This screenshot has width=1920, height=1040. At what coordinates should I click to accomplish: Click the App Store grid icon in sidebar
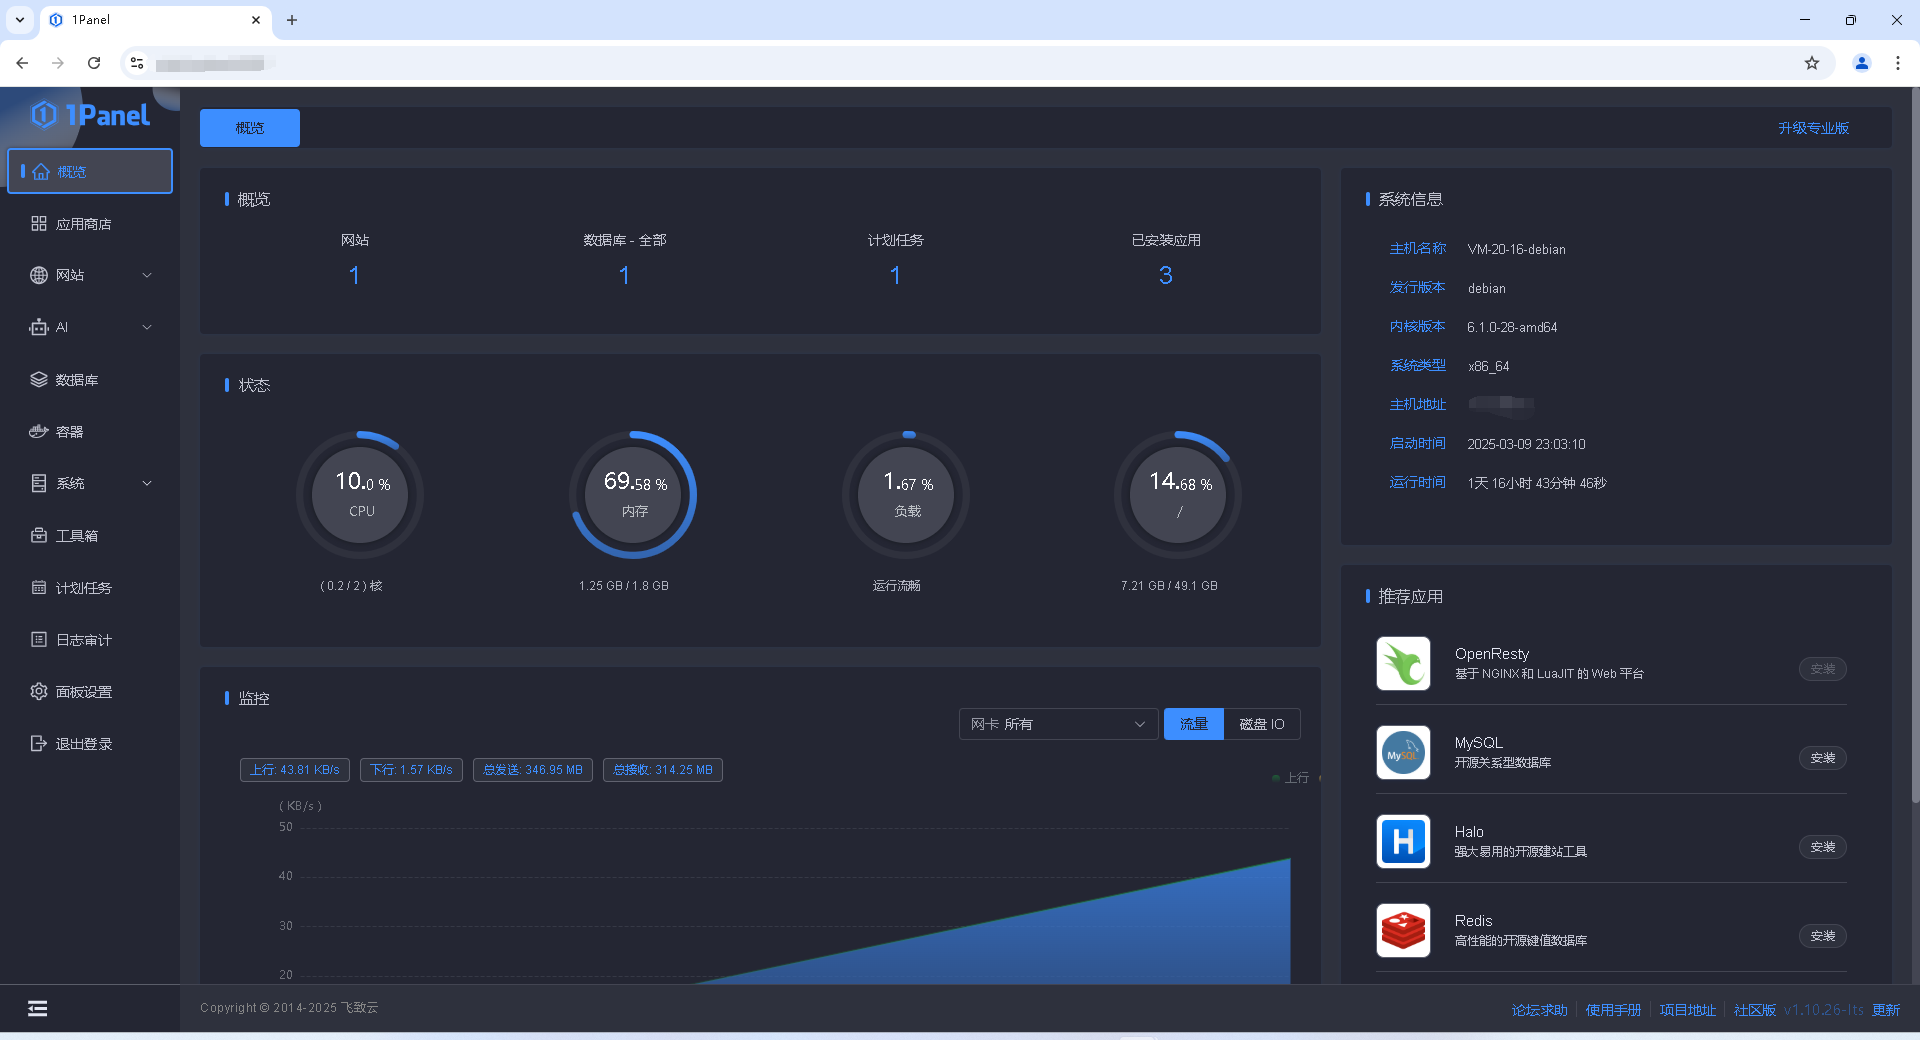39,224
